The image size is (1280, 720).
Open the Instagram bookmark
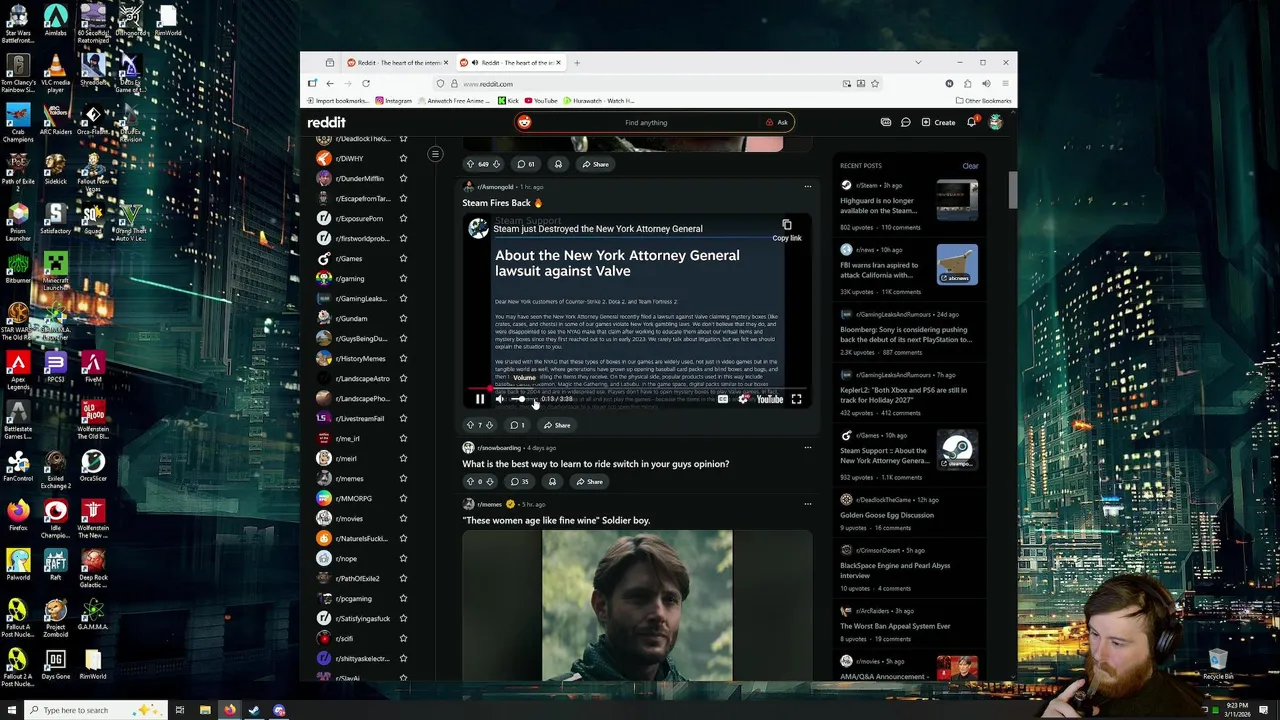pyautogui.click(x=393, y=101)
